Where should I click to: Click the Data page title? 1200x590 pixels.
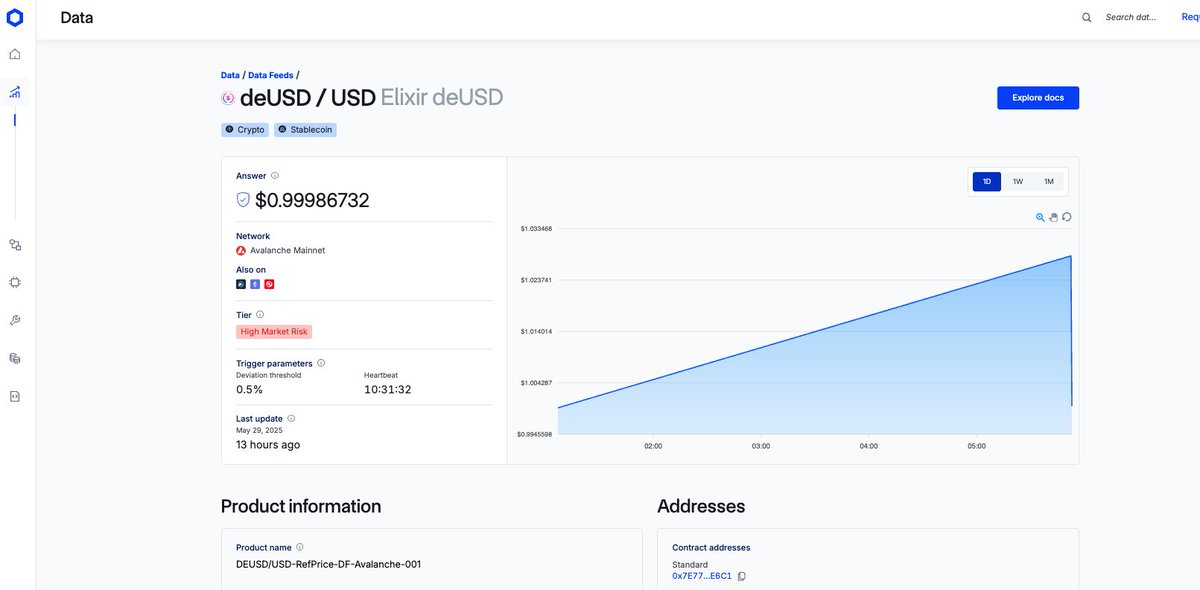pyautogui.click(x=77, y=17)
